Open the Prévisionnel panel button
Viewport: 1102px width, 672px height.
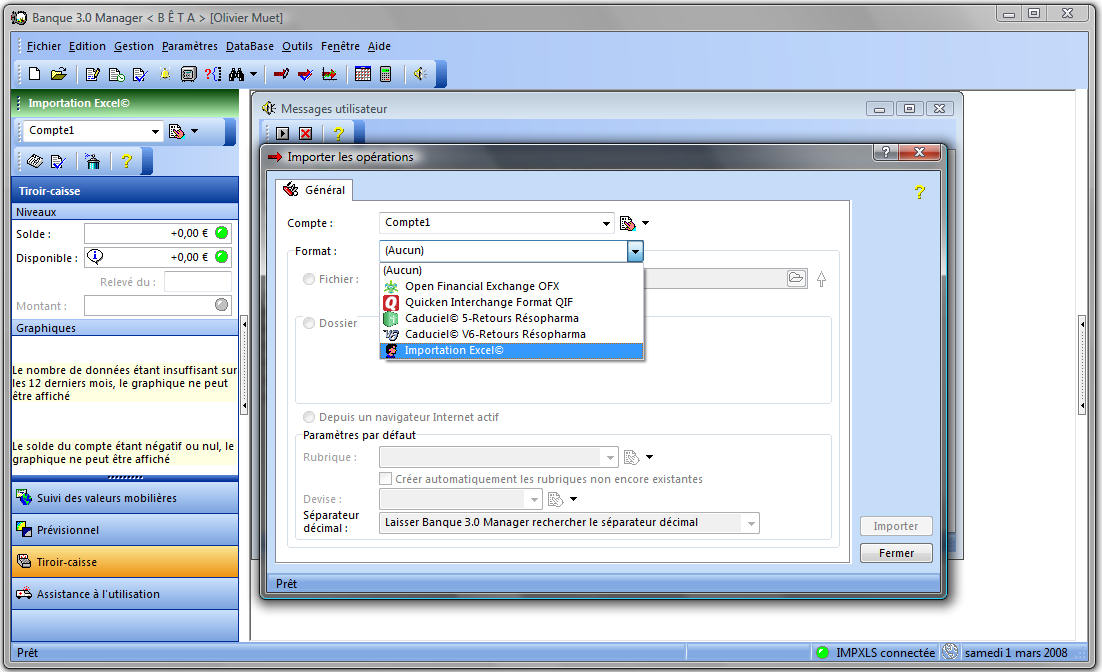click(124, 530)
